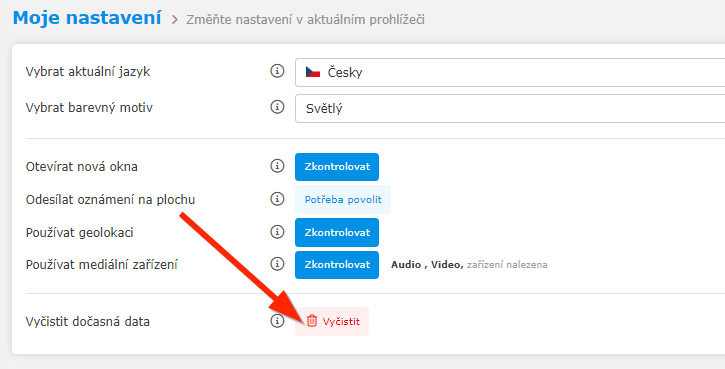Click the red trash can icon
The height and width of the screenshot is (369, 725).
click(312, 320)
